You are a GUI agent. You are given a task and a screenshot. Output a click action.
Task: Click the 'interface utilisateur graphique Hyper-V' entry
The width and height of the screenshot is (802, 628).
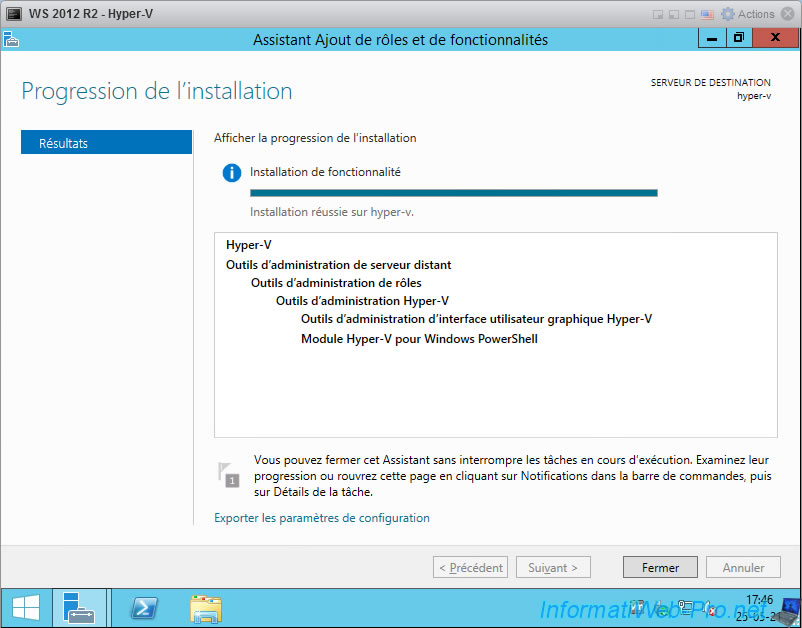pyautogui.click(x=476, y=319)
